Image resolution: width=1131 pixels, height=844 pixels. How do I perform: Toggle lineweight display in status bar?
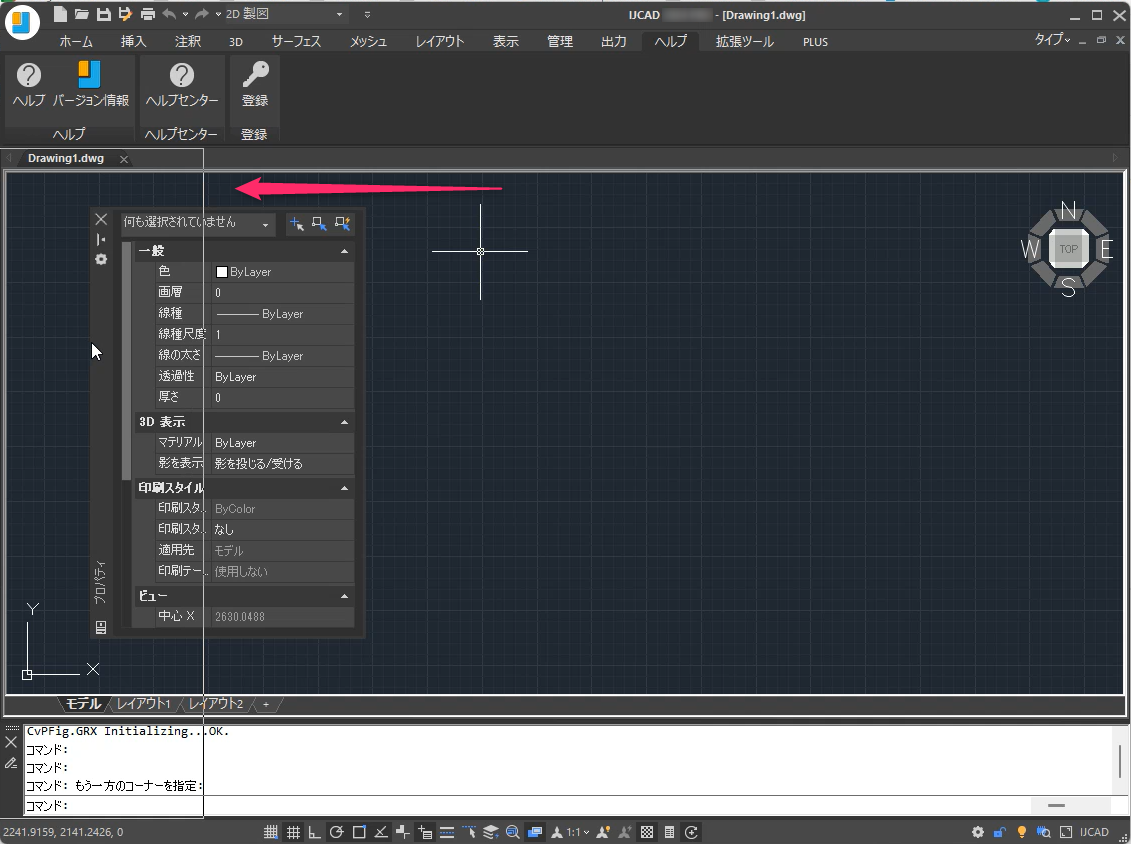(x=446, y=832)
